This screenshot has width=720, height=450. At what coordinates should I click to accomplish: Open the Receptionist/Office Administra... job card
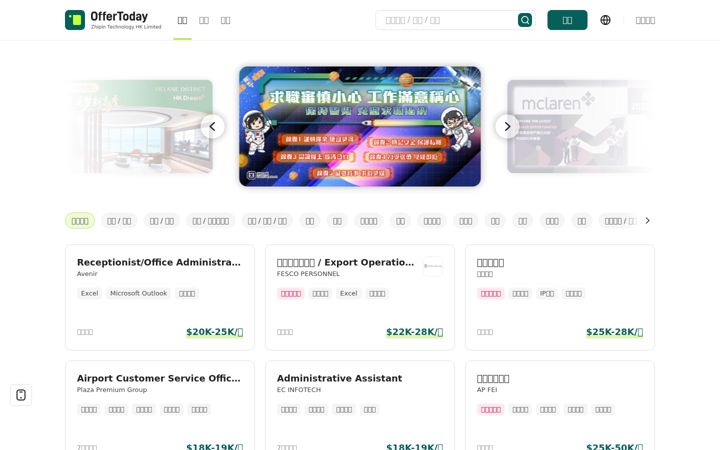[x=160, y=298]
